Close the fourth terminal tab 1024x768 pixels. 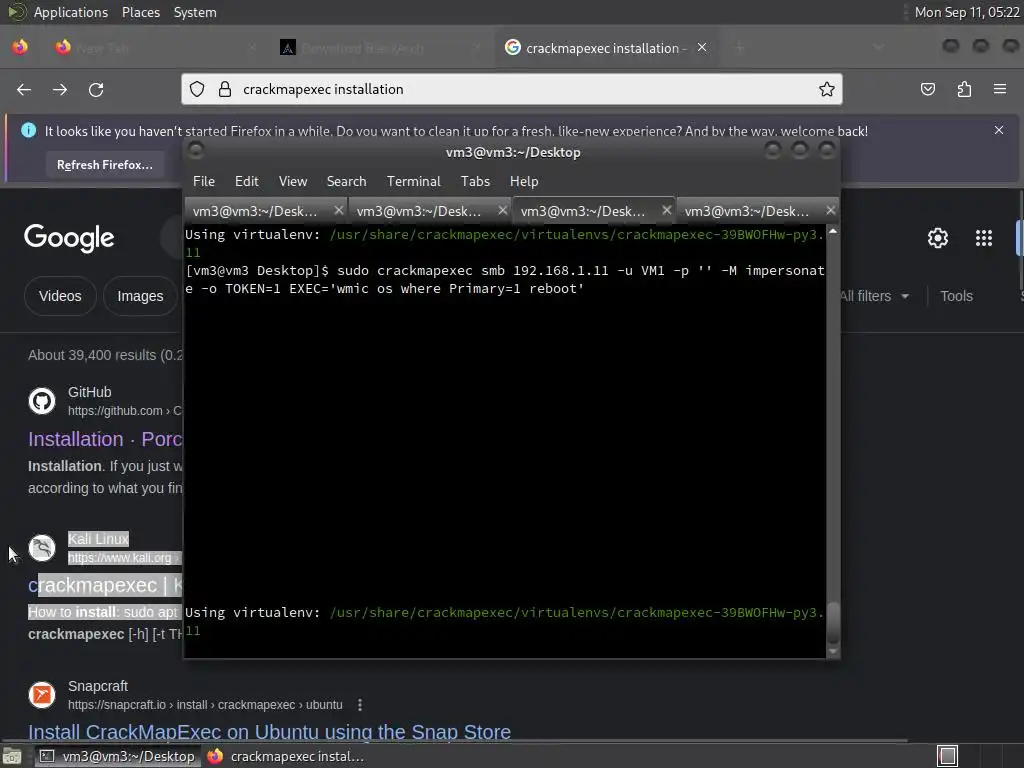[x=830, y=210]
